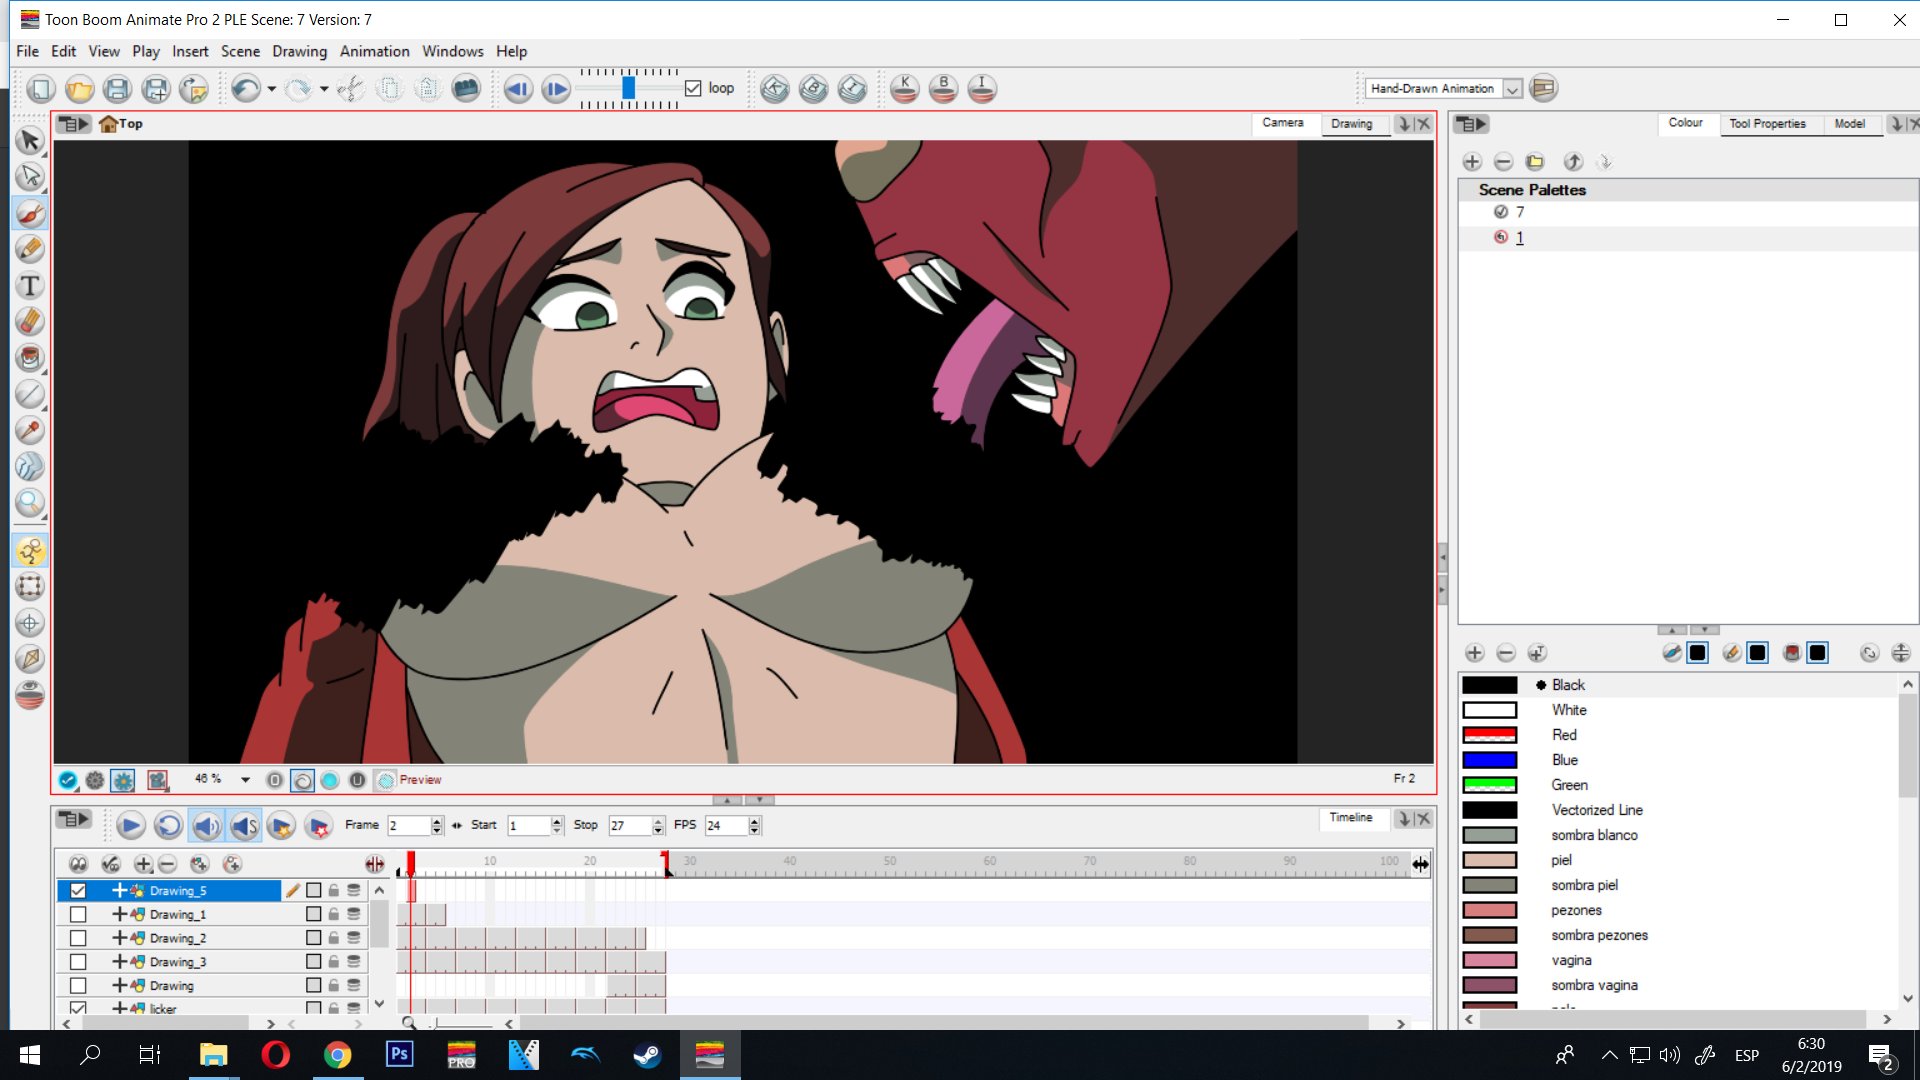The height and width of the screenshot is (1080, 1920).
Task: Add a layer with timeline plus icon
Action: pos(143,864)
